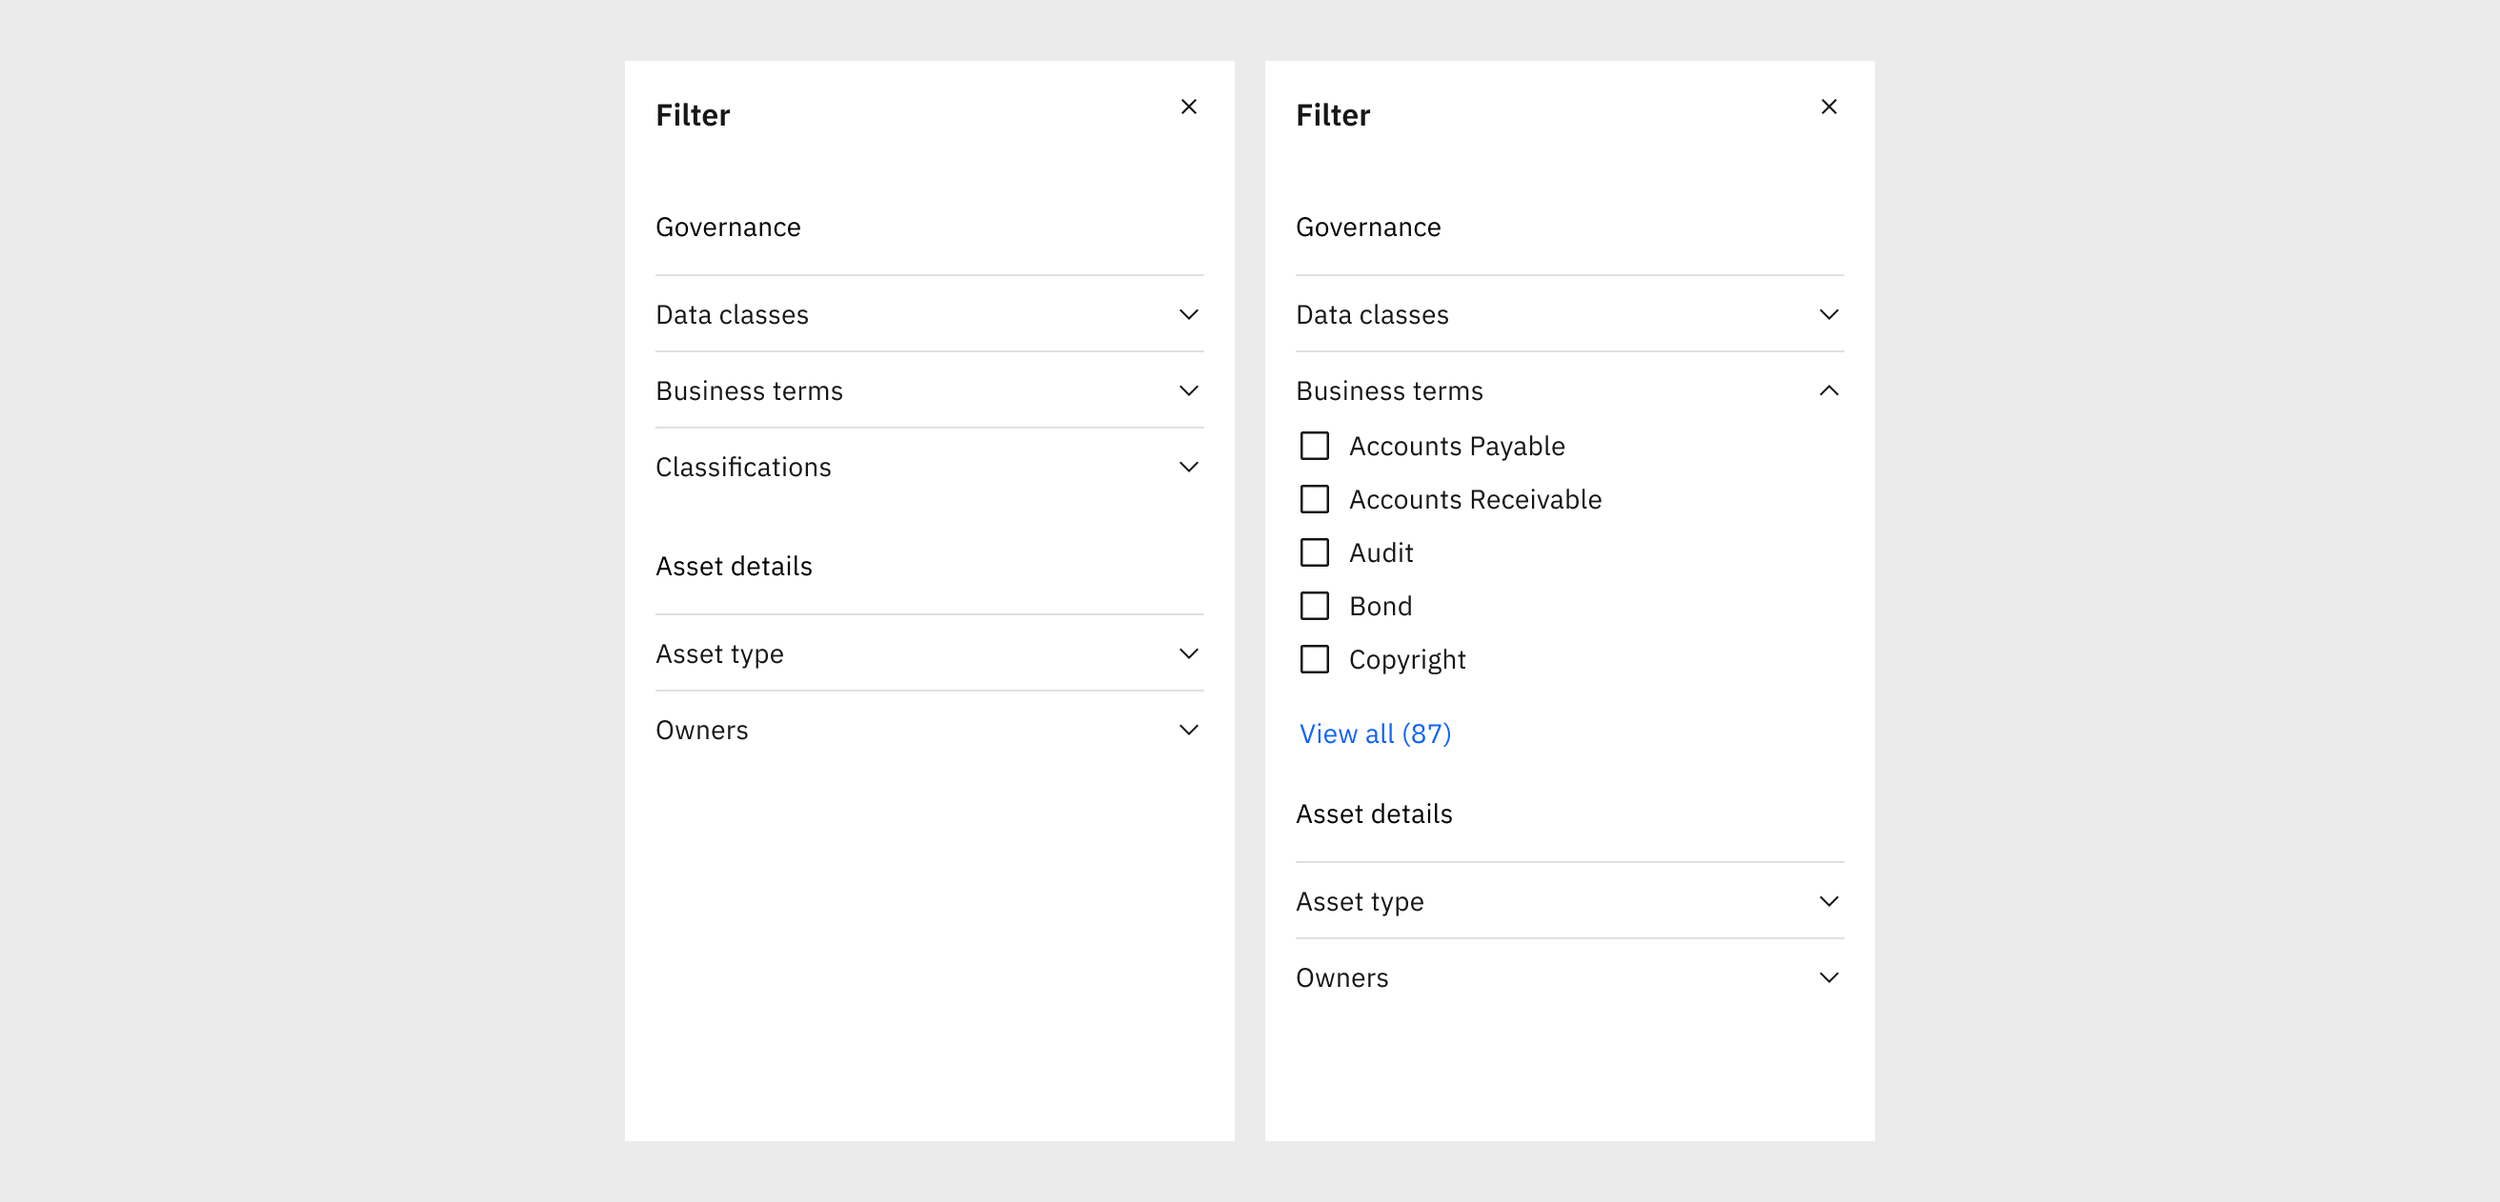Expand Classifications filter section
This screenshot has height=1202, width=2500.
1188,467
